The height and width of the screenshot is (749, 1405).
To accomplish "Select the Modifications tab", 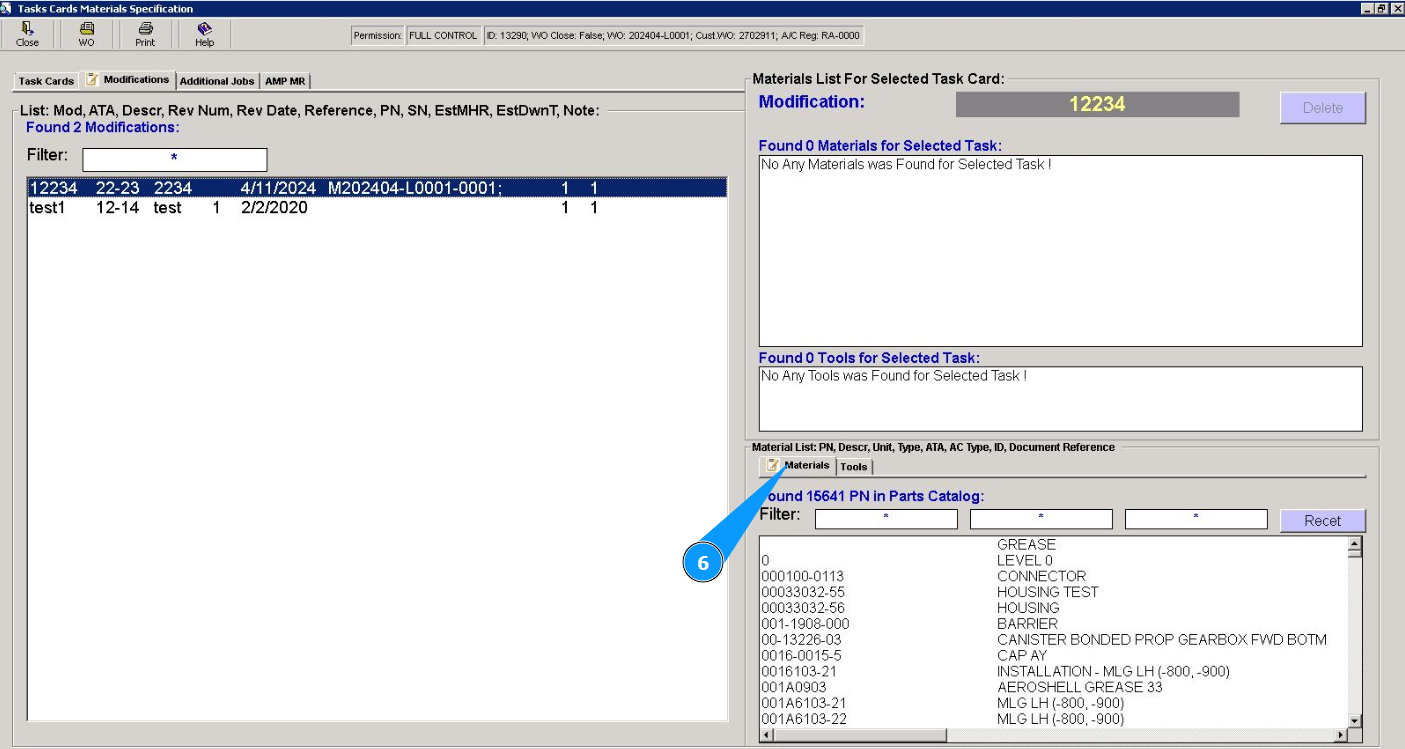I will coord(129,80).
